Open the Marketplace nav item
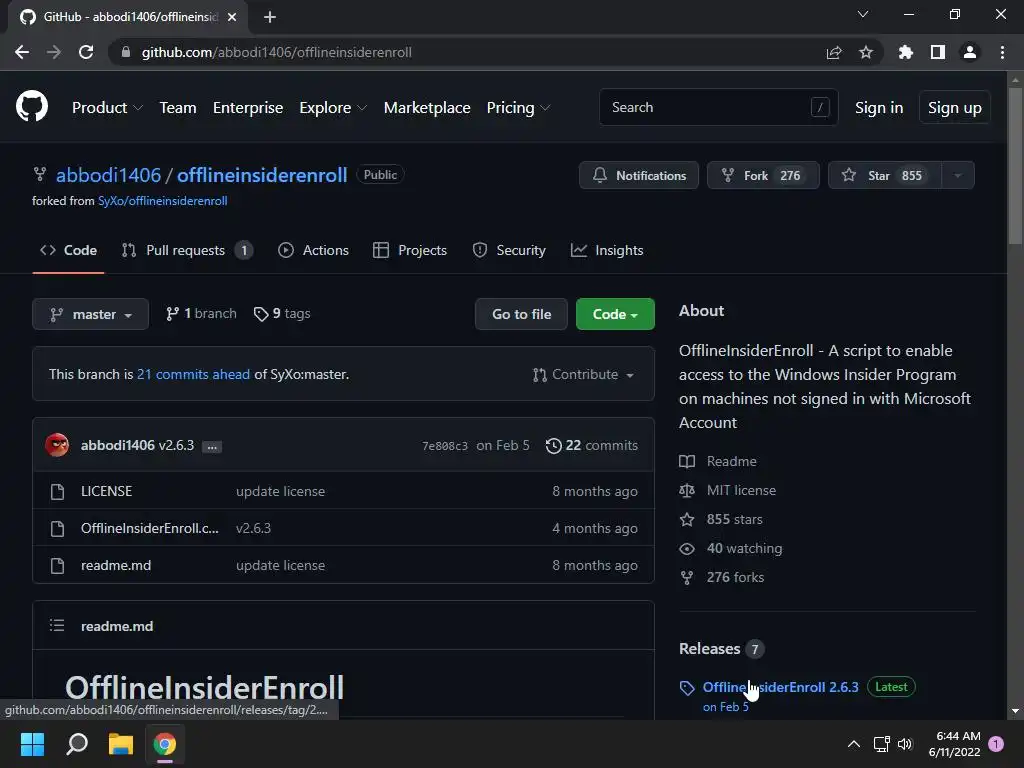The width and height of the screenshot is (1024, 768). [x=427, y=108]
